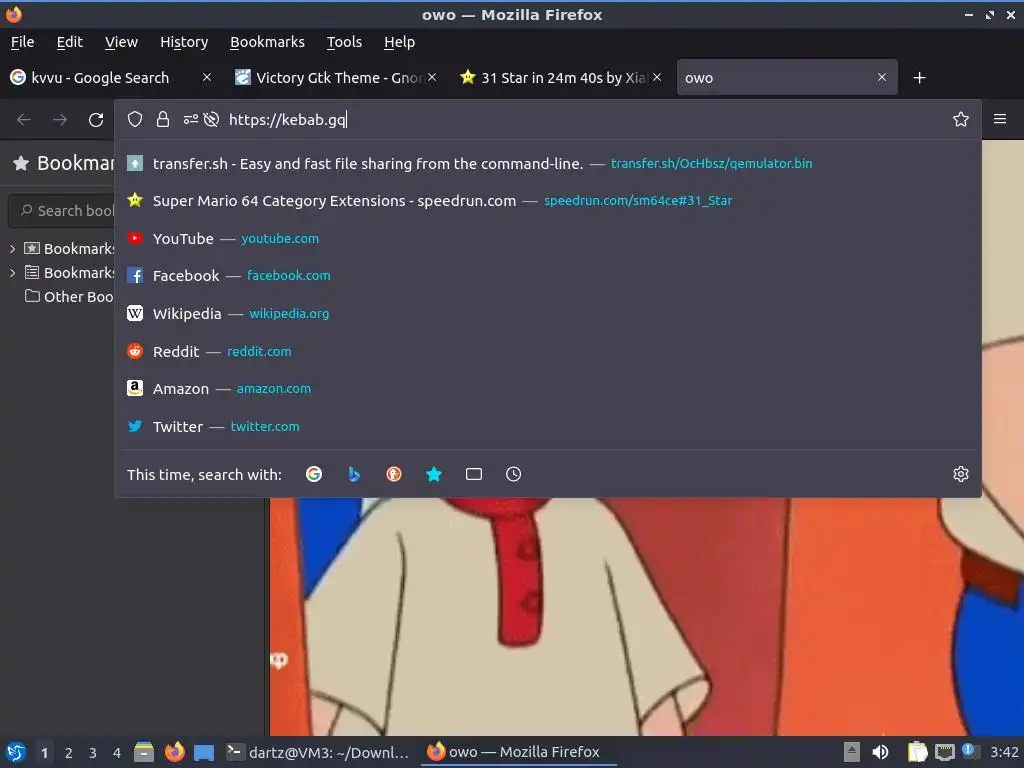Choose the Reddit suggestion
1024x768 pixels.
tap(548, 351)
